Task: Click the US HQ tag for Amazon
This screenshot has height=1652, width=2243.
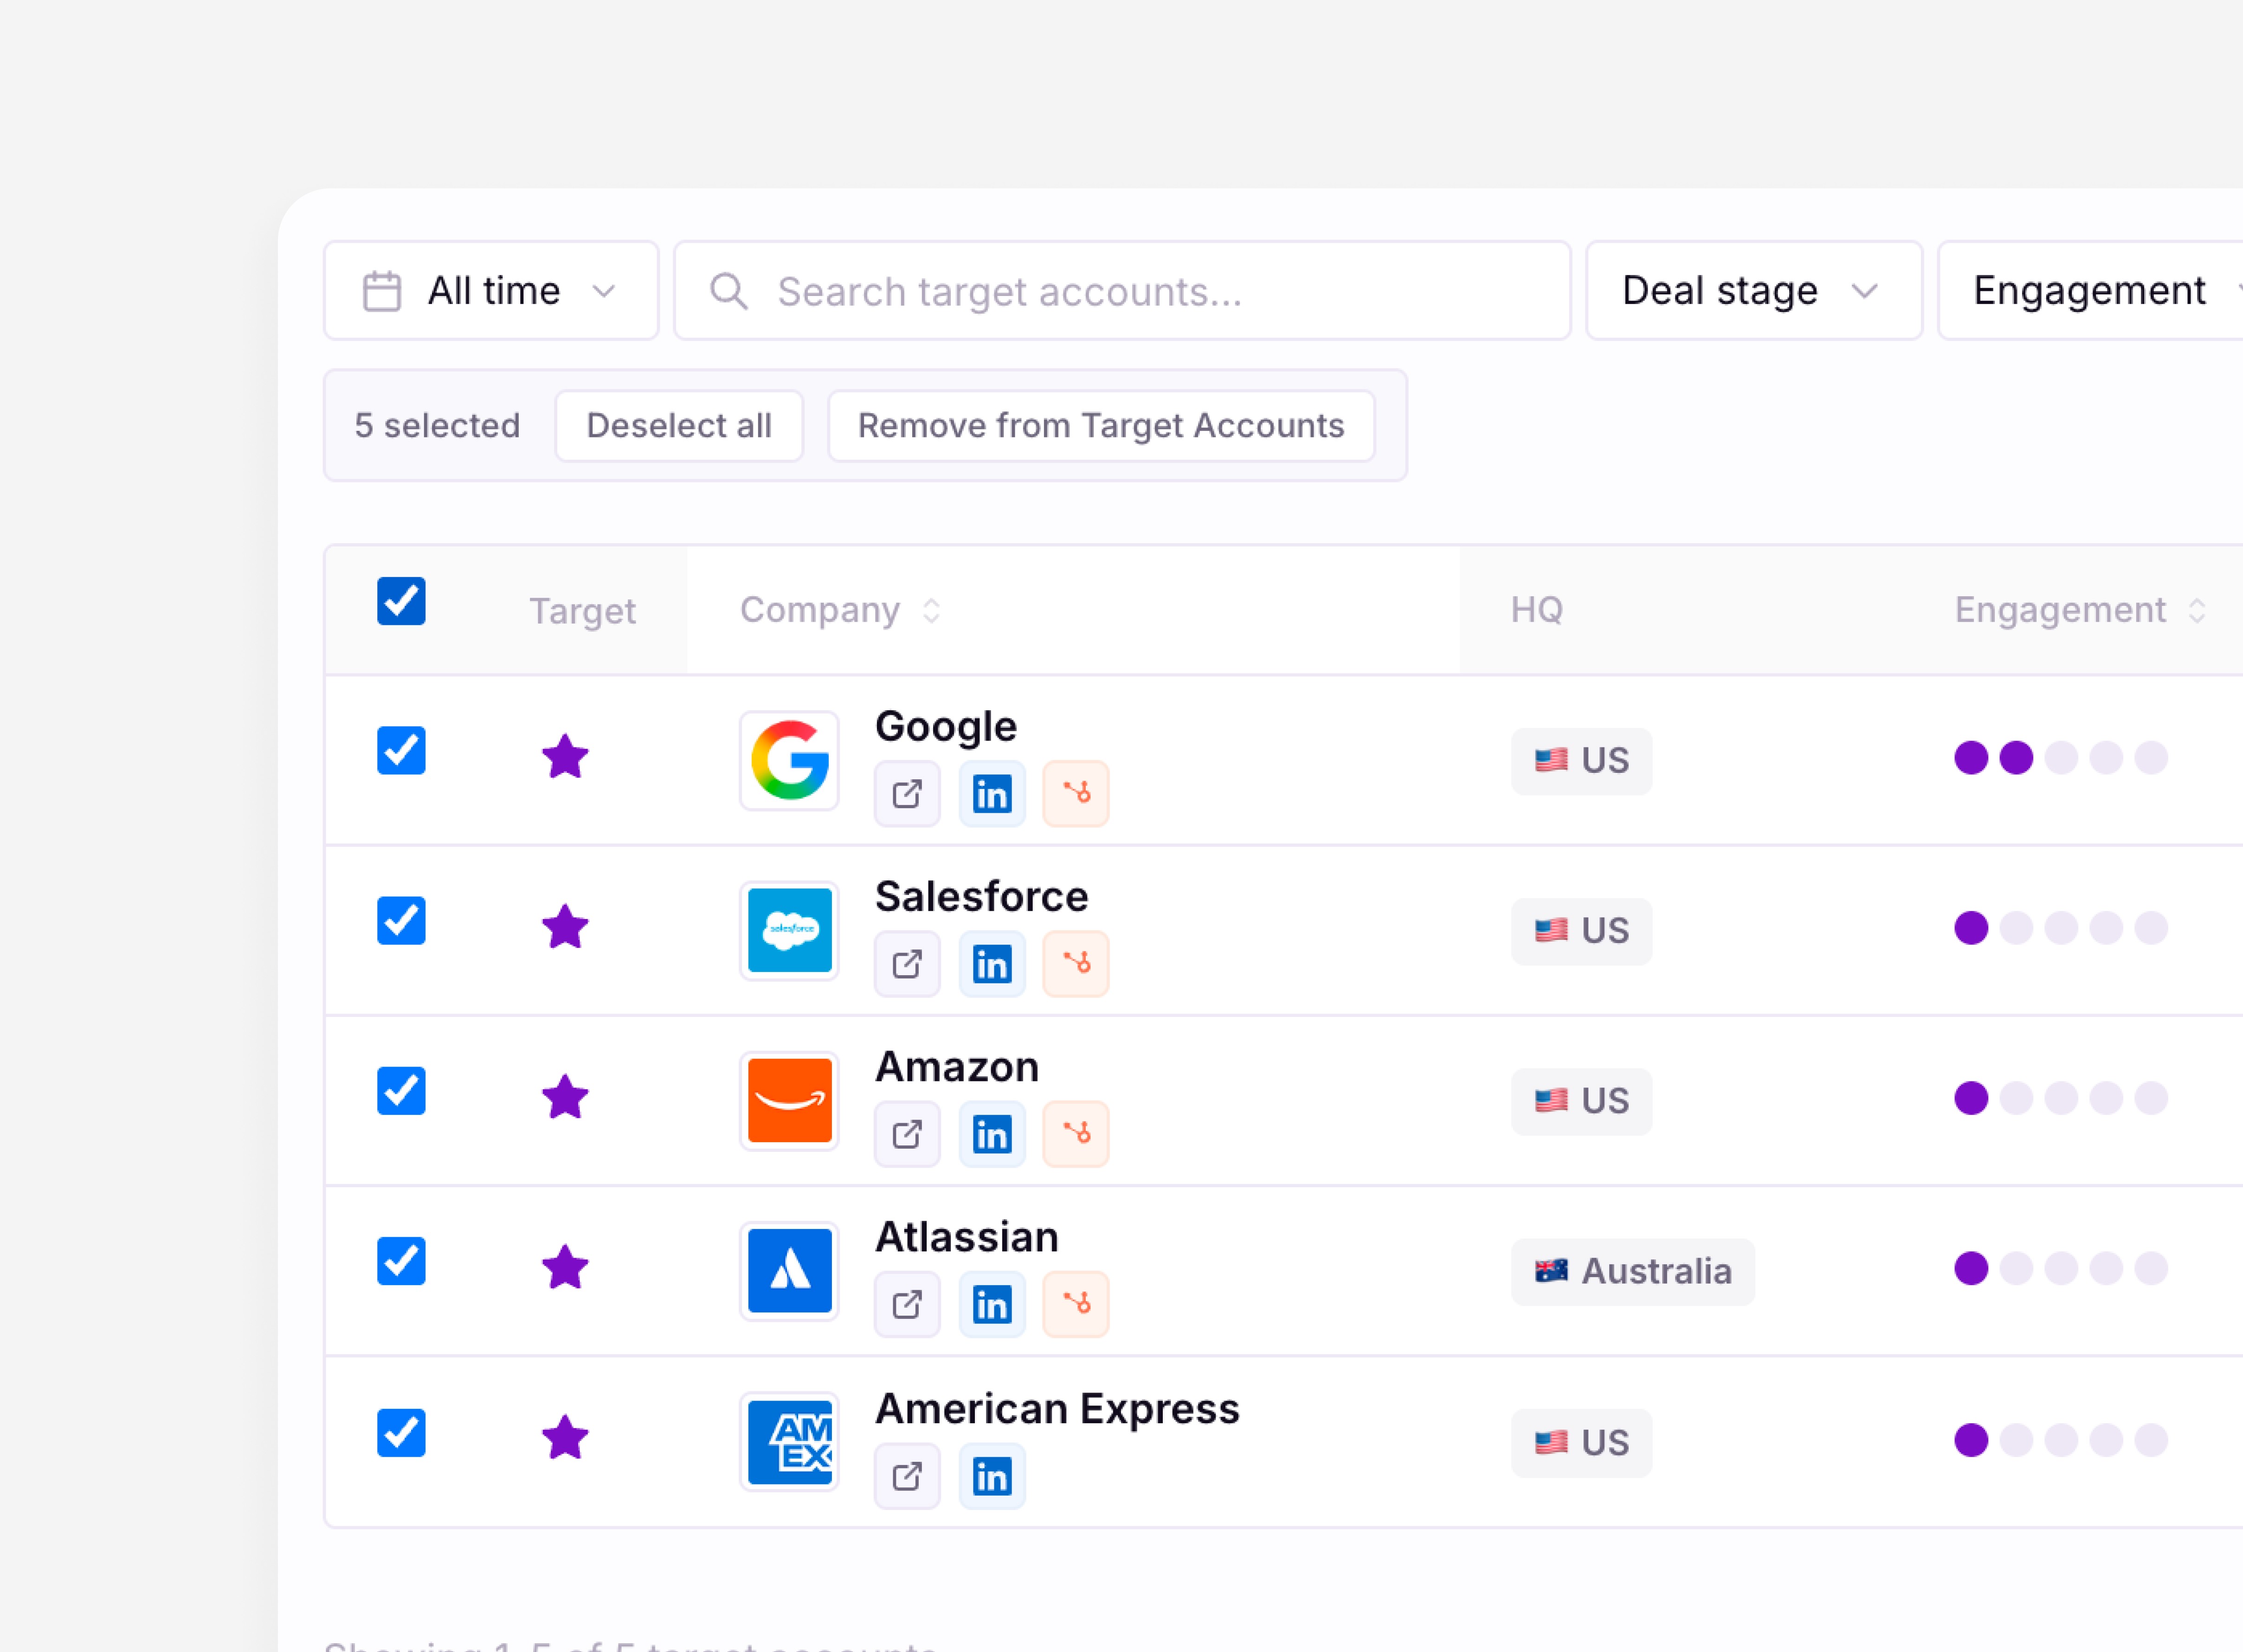Action: coord(1582,1101)
